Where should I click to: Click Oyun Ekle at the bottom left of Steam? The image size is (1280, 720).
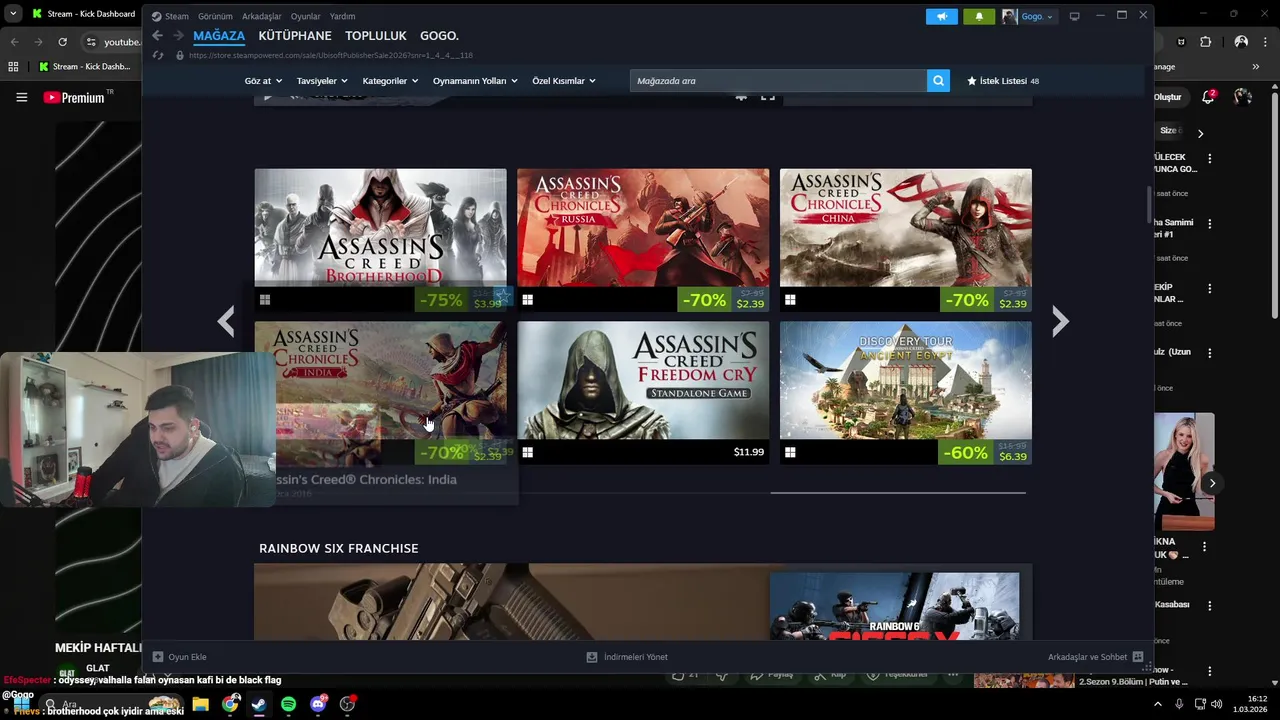coord(180,657)
